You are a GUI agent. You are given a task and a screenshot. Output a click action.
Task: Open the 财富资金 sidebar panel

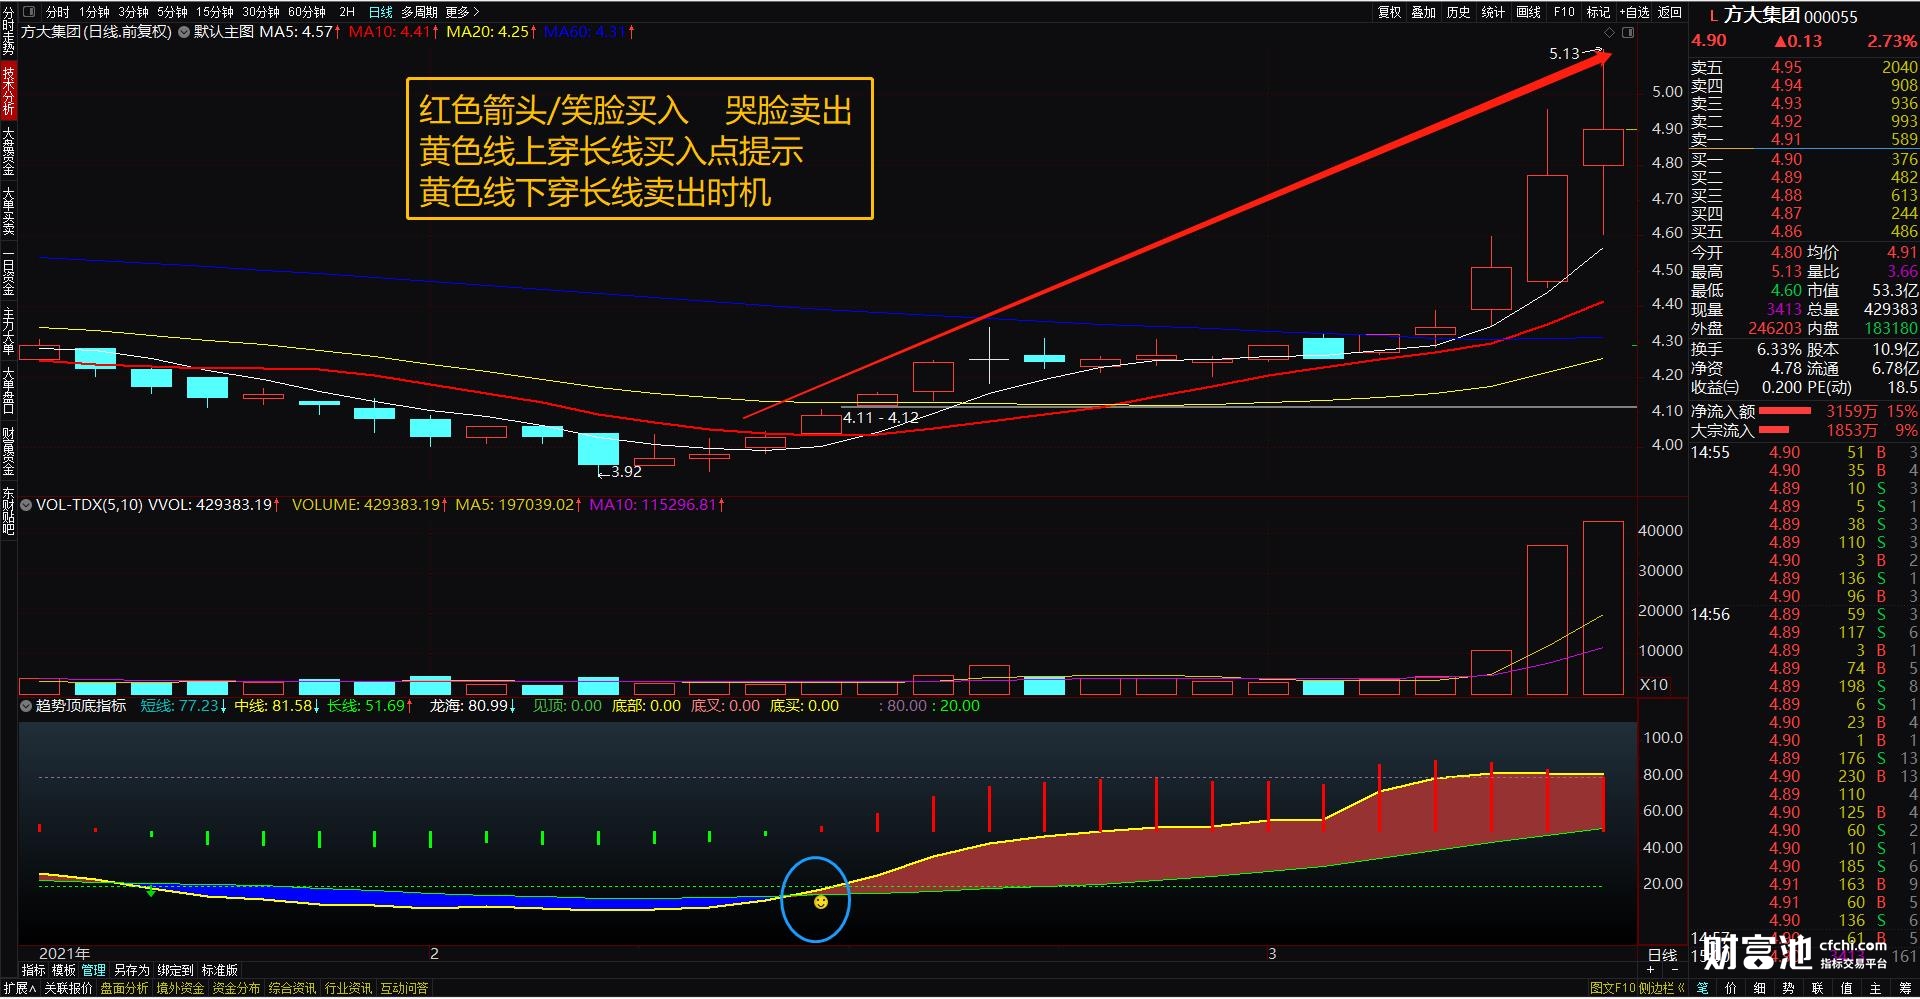point(8,452)
